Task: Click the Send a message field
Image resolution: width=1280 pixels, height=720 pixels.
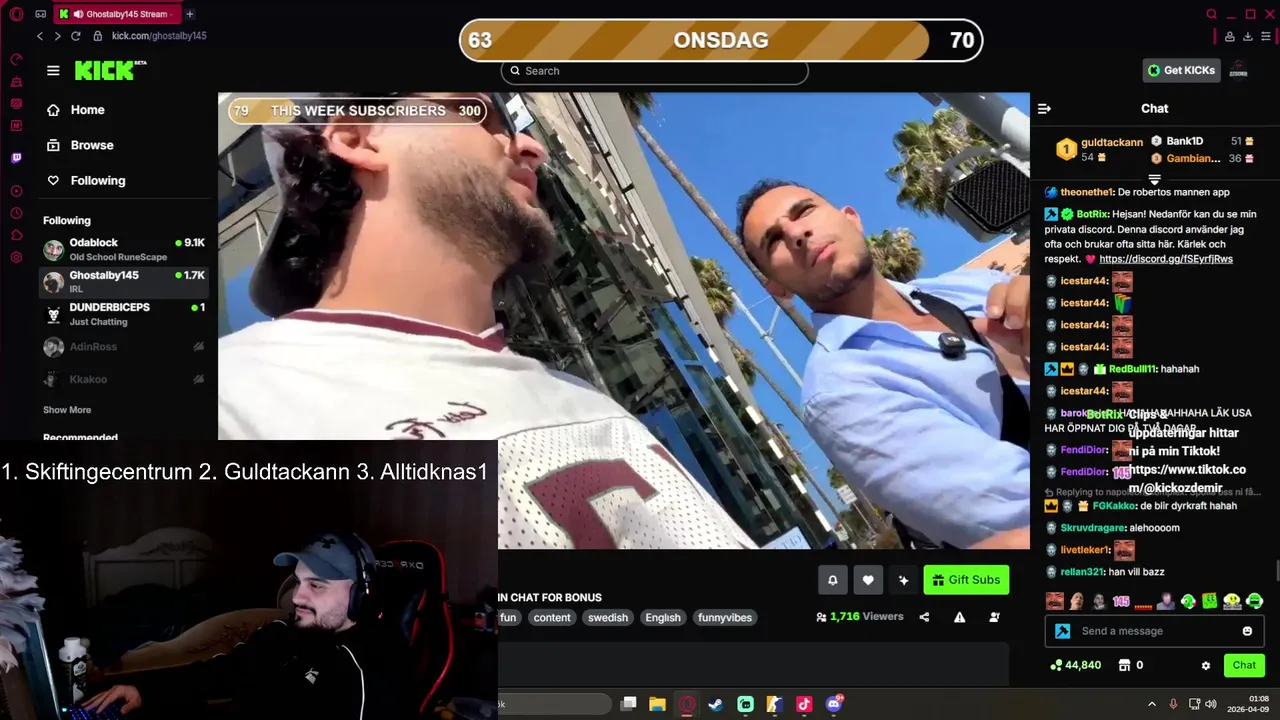Action: [1154, 631]
